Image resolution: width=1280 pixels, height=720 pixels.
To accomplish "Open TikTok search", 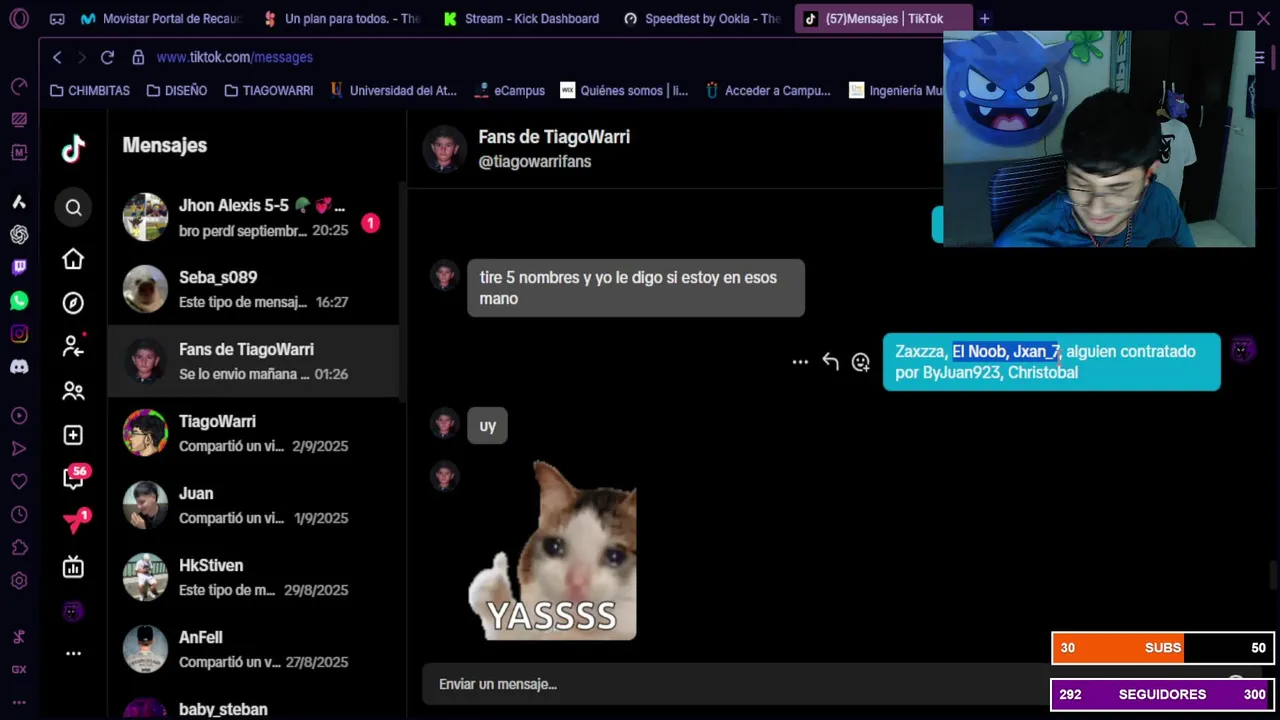I will tap(73, 207).
